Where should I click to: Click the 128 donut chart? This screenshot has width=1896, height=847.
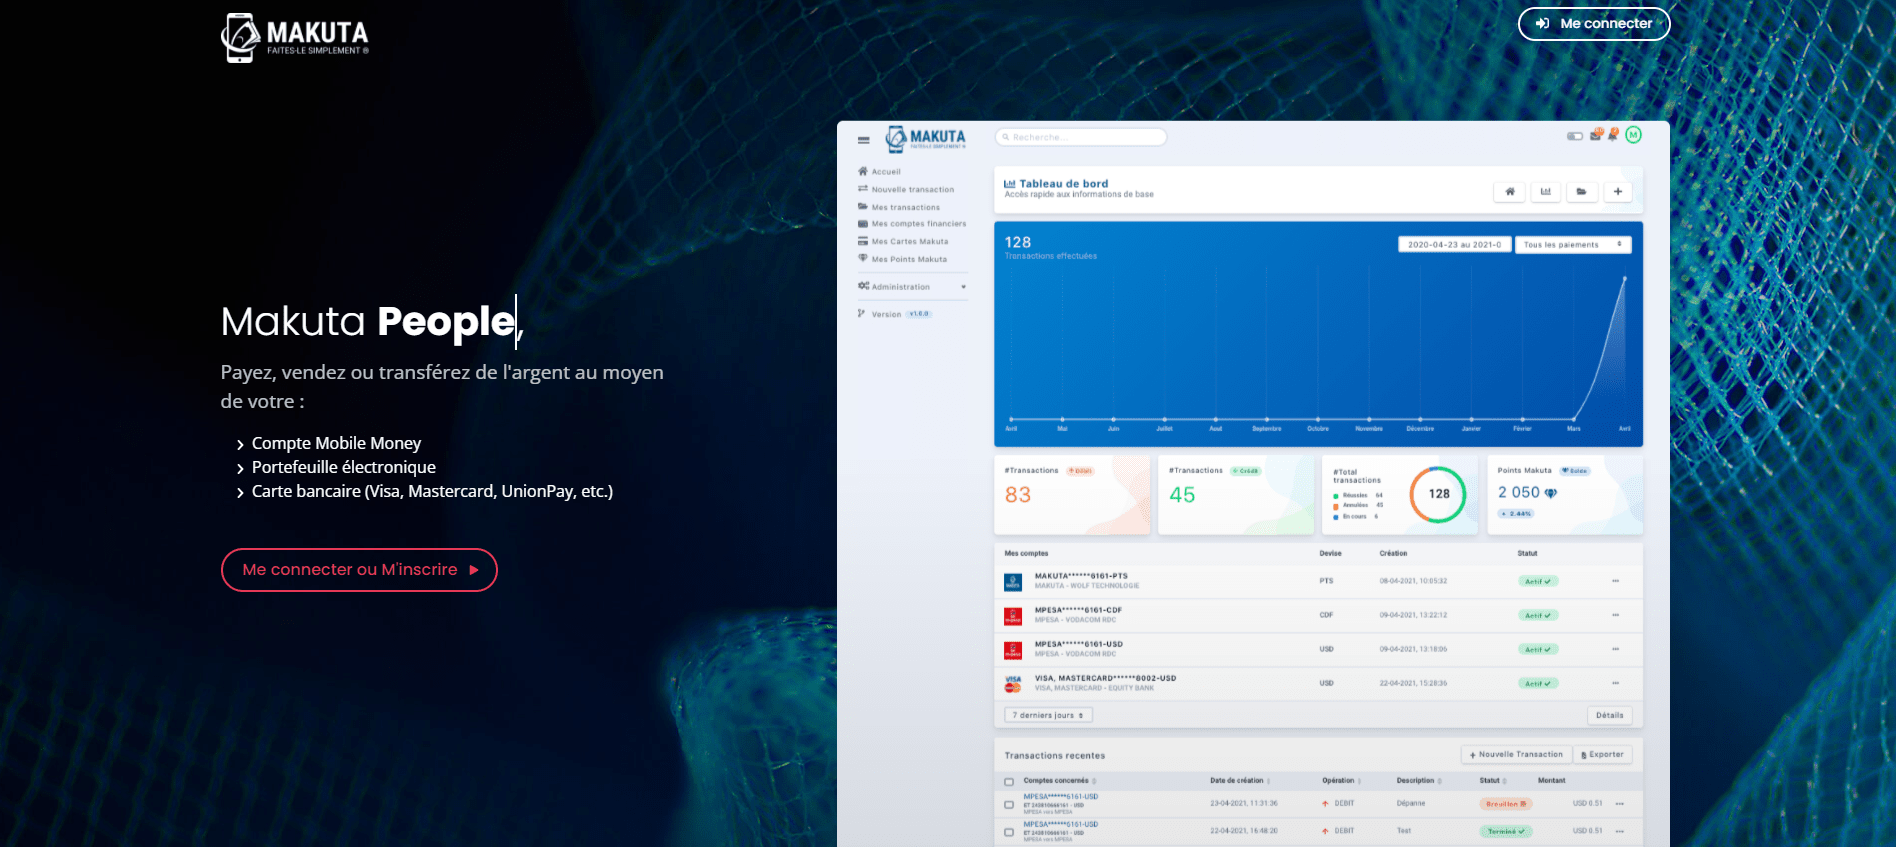[x=1438, y=494]
